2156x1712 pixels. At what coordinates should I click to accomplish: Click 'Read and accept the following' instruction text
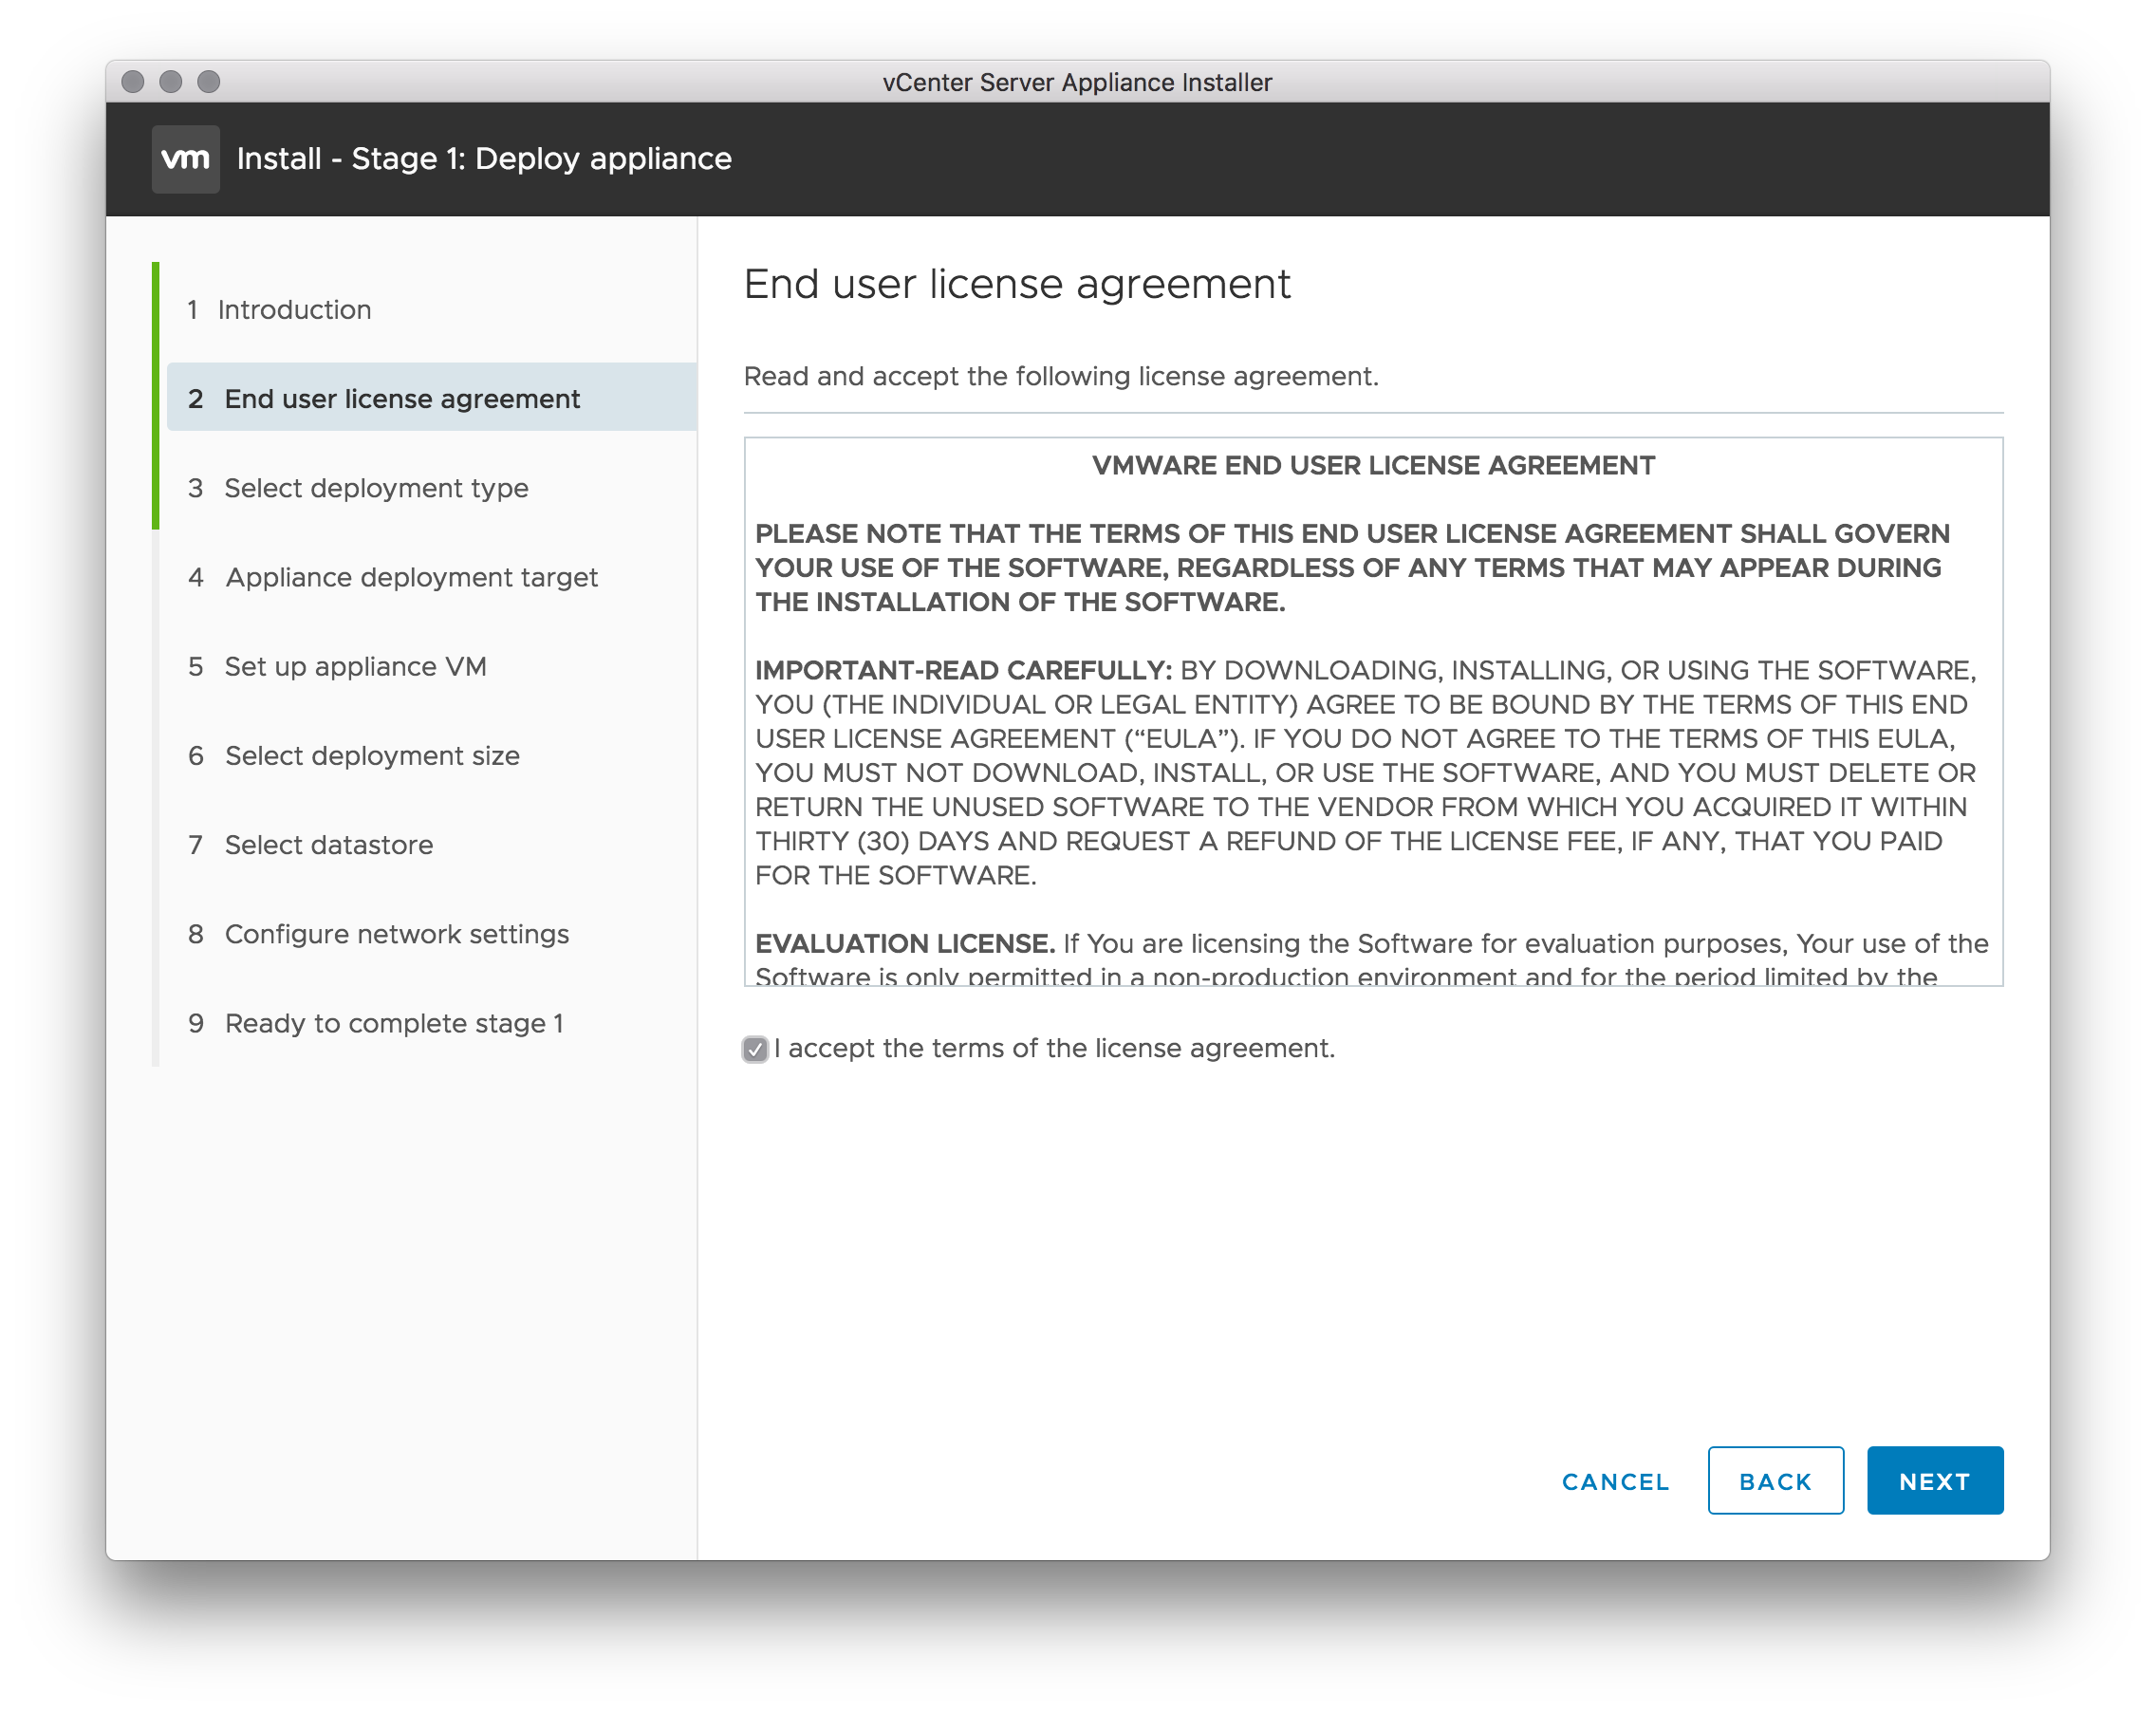[x=1061, y=376]
